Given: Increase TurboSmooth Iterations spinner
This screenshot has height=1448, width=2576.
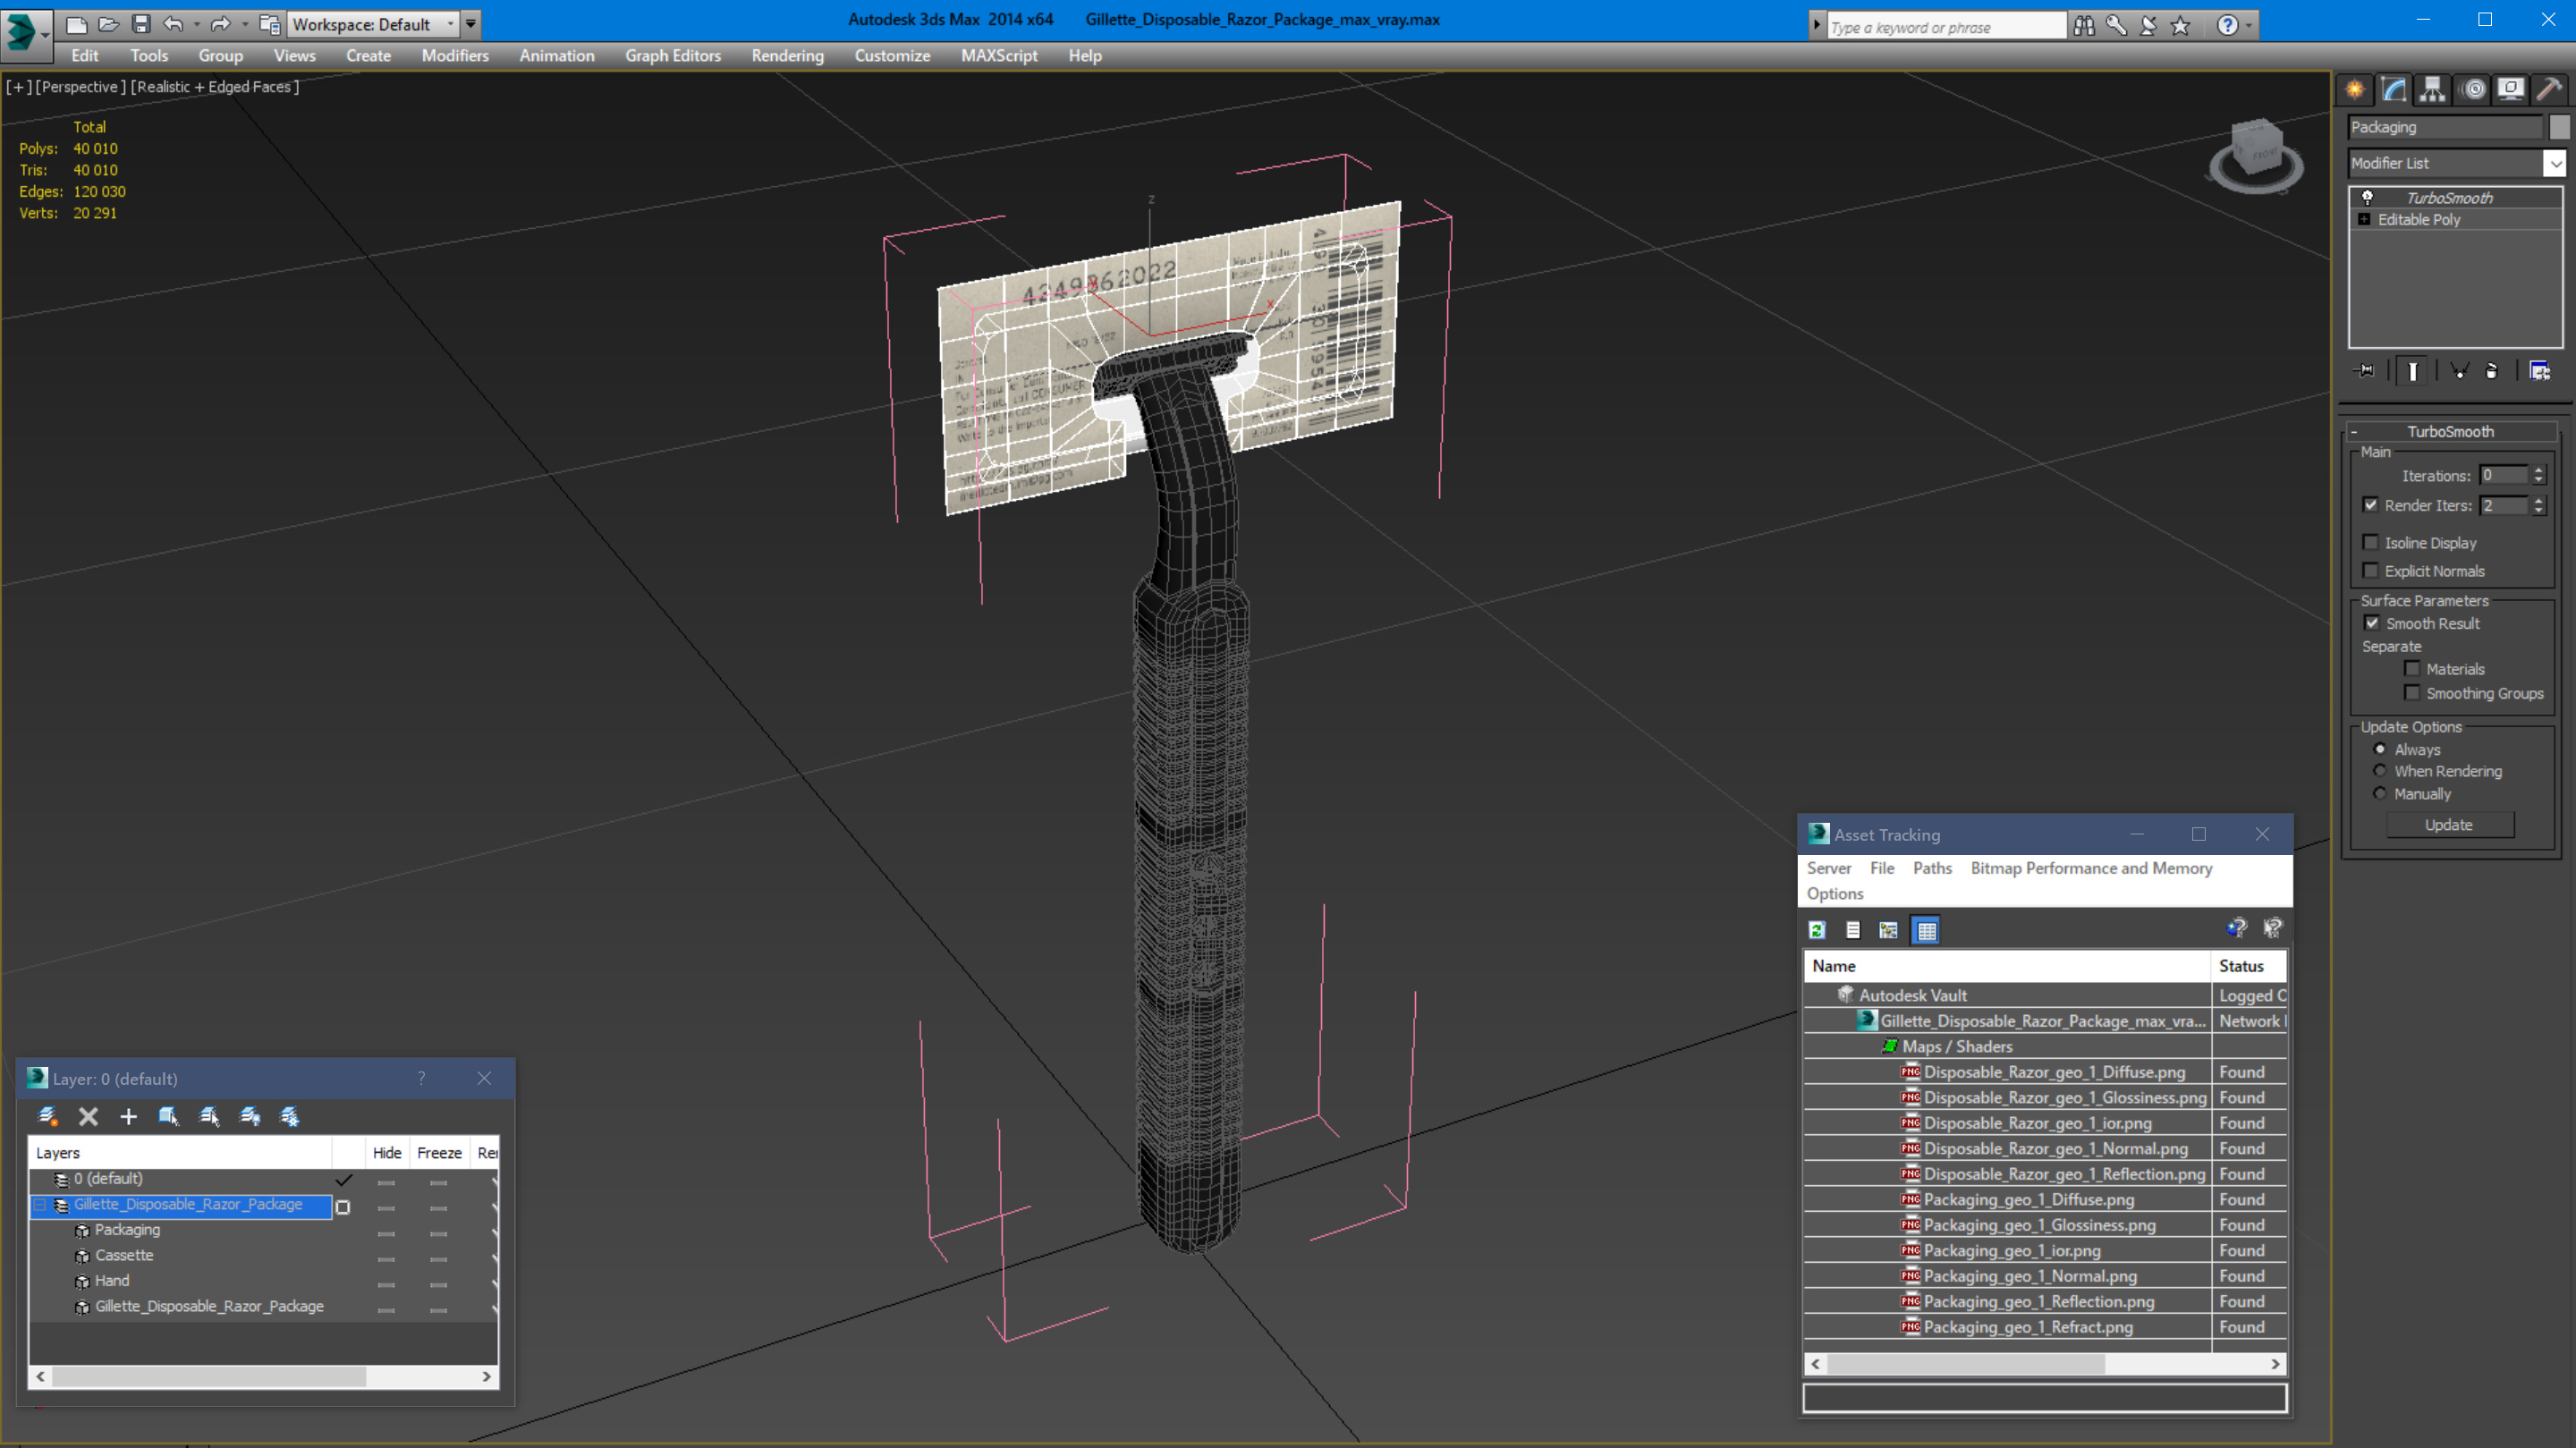Looking at the screenshot, I should point(2538,470).
